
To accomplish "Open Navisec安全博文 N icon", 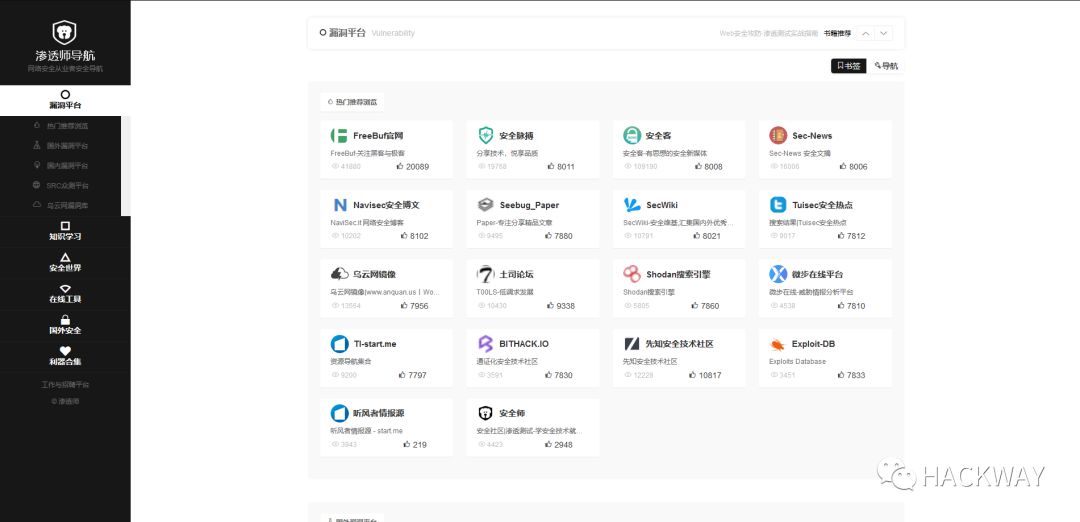I will 339,205.
